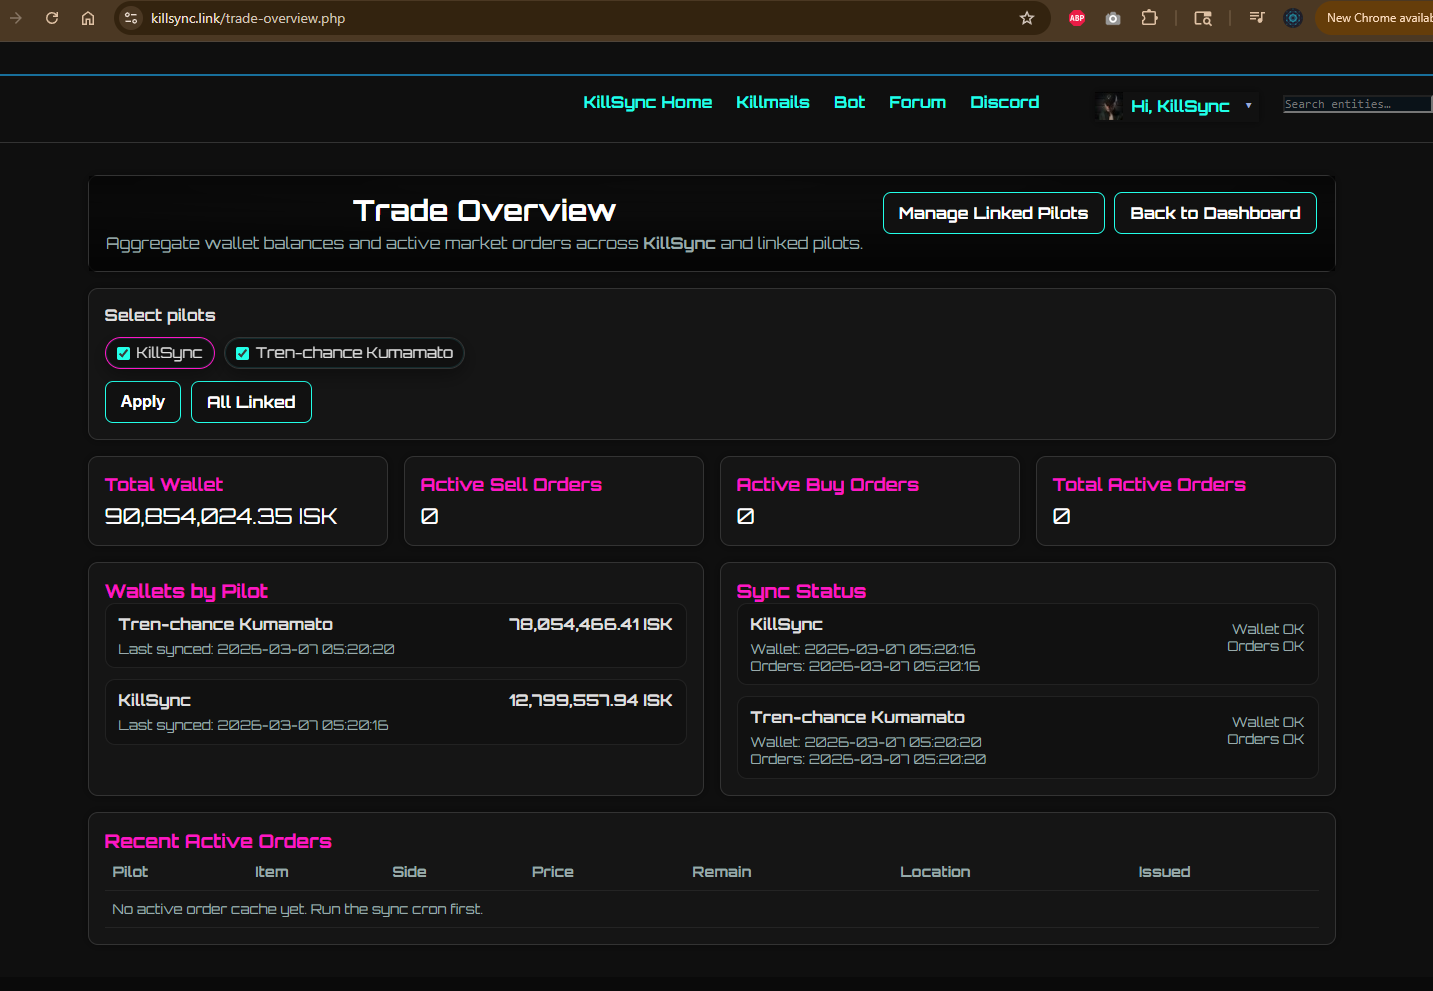Click the site information icon in address bar
The image size is (1433, 991).
click(131, 18)
